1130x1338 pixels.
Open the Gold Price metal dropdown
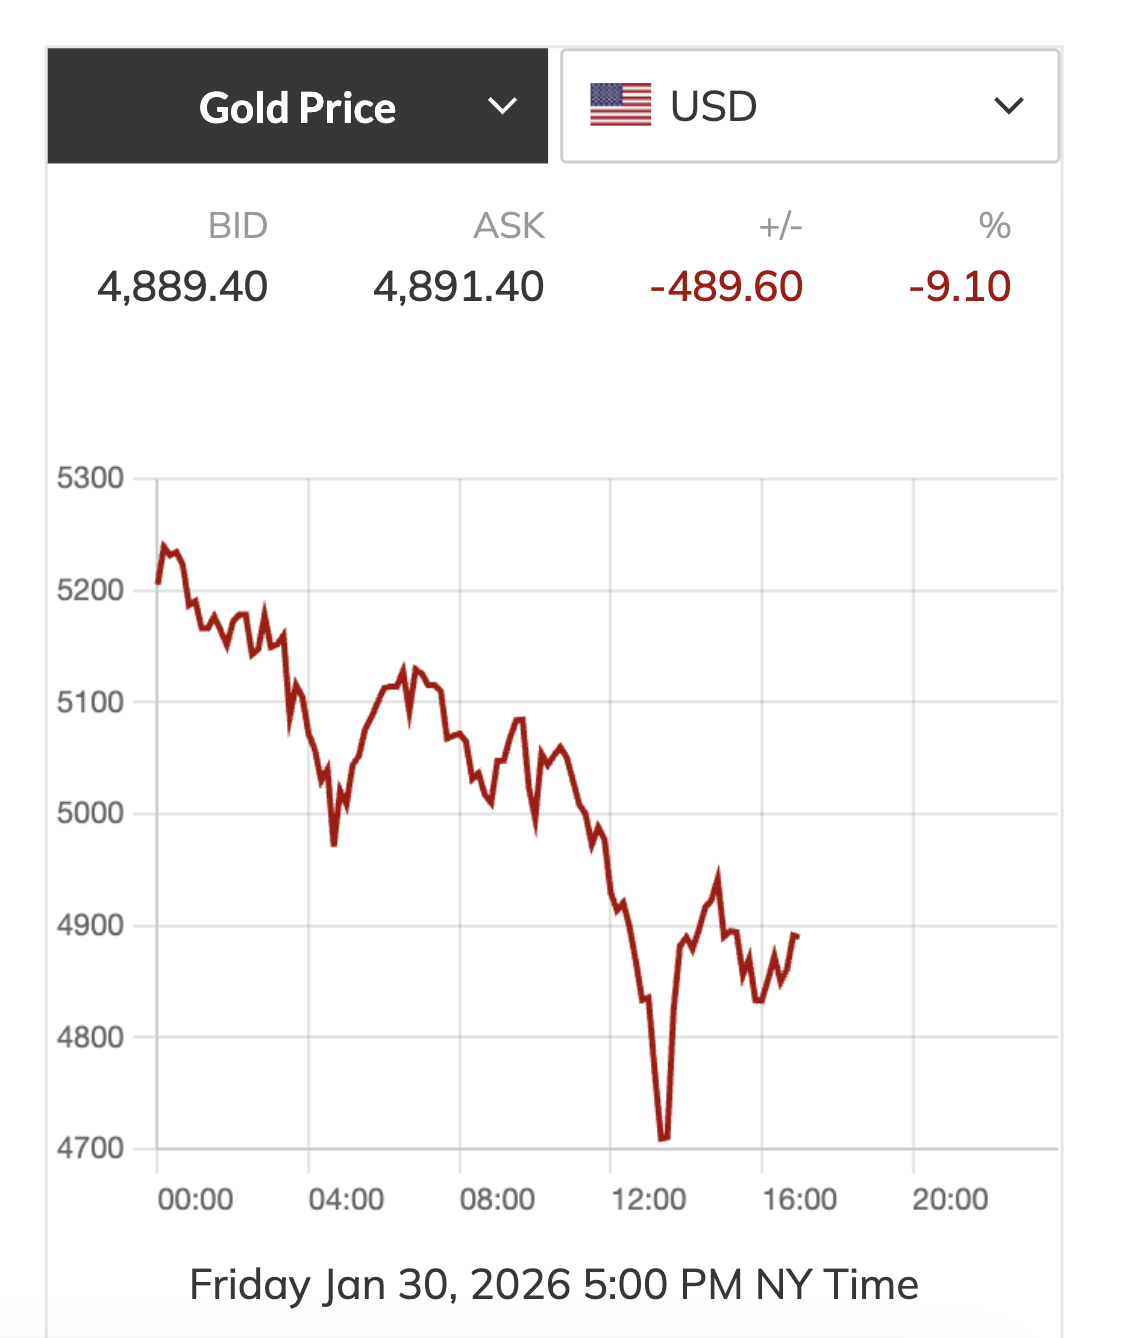pyautogui.click(x=297, y=107)
